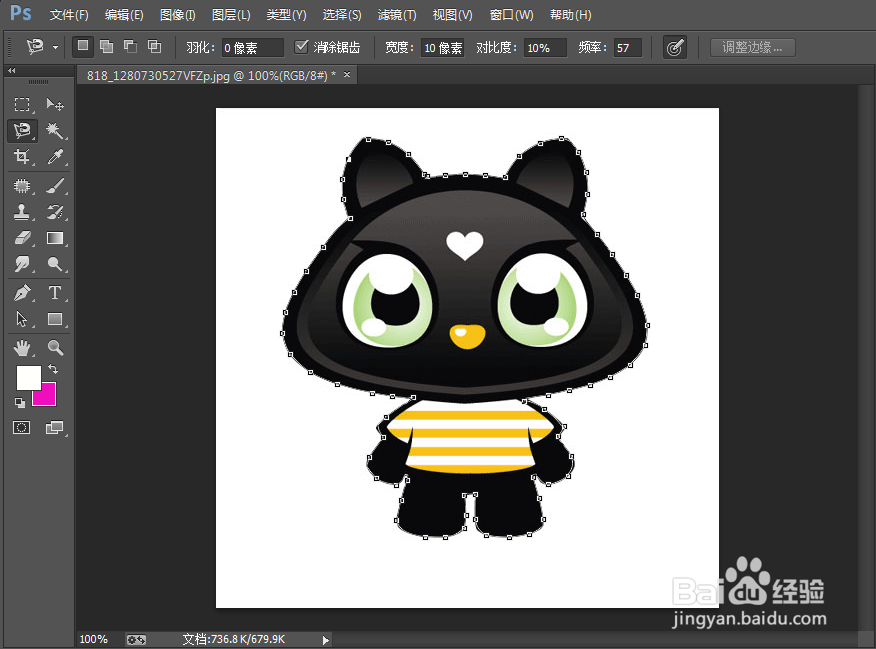Screen dimensions: 876x649
Task: Open the 文件(F) menu
Action: pos(69,15)
